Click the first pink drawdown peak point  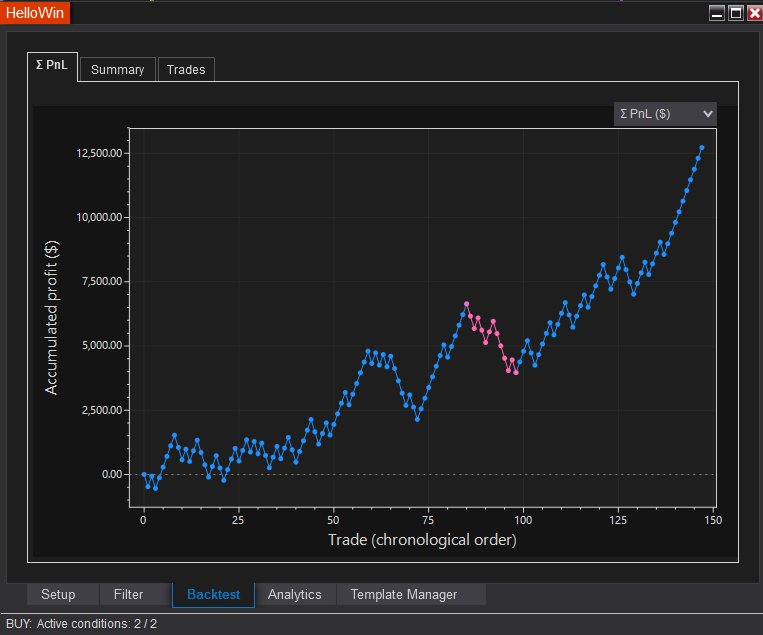[466, 304]
